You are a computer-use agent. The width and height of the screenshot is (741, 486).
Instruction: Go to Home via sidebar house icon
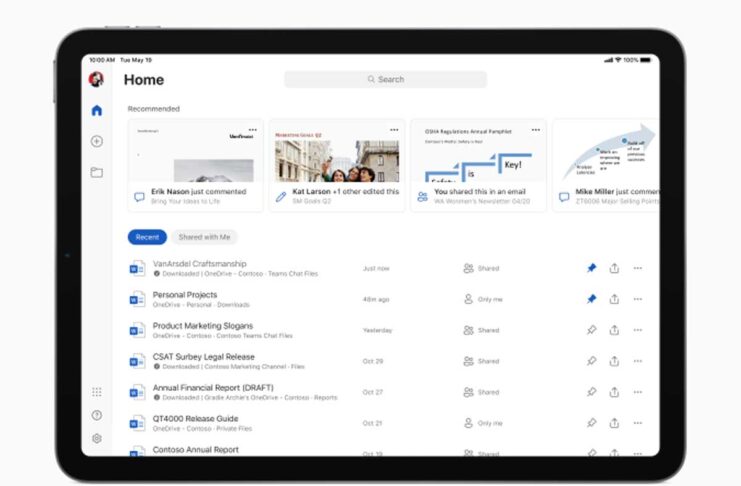pyautogui.click(x=97, y=111)
